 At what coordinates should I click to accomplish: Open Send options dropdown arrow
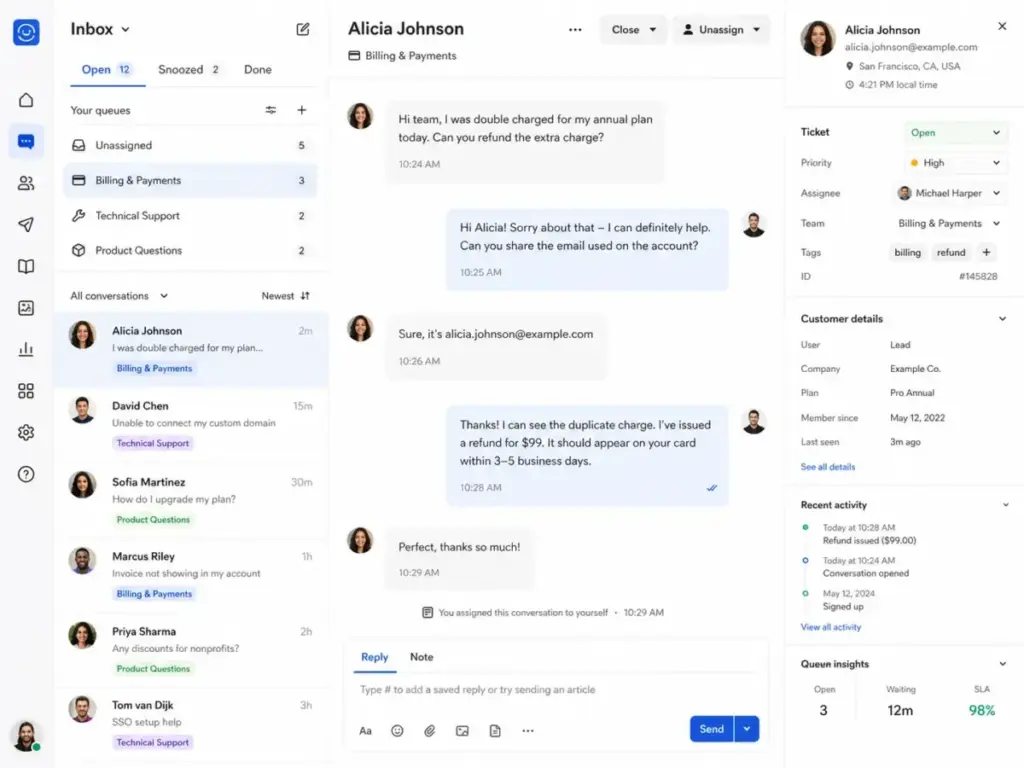point(746,729)
